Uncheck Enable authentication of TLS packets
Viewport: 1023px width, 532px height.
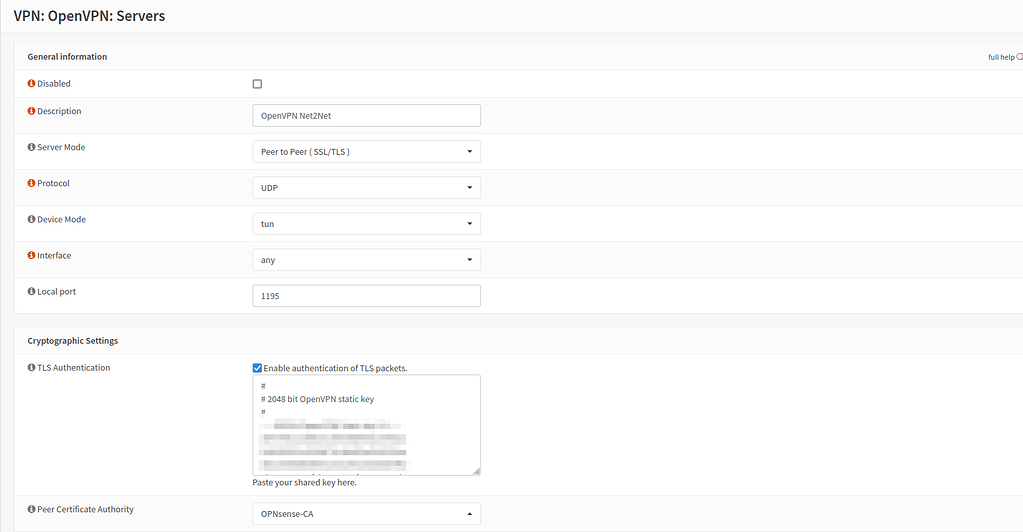click(x=258, y=368)
